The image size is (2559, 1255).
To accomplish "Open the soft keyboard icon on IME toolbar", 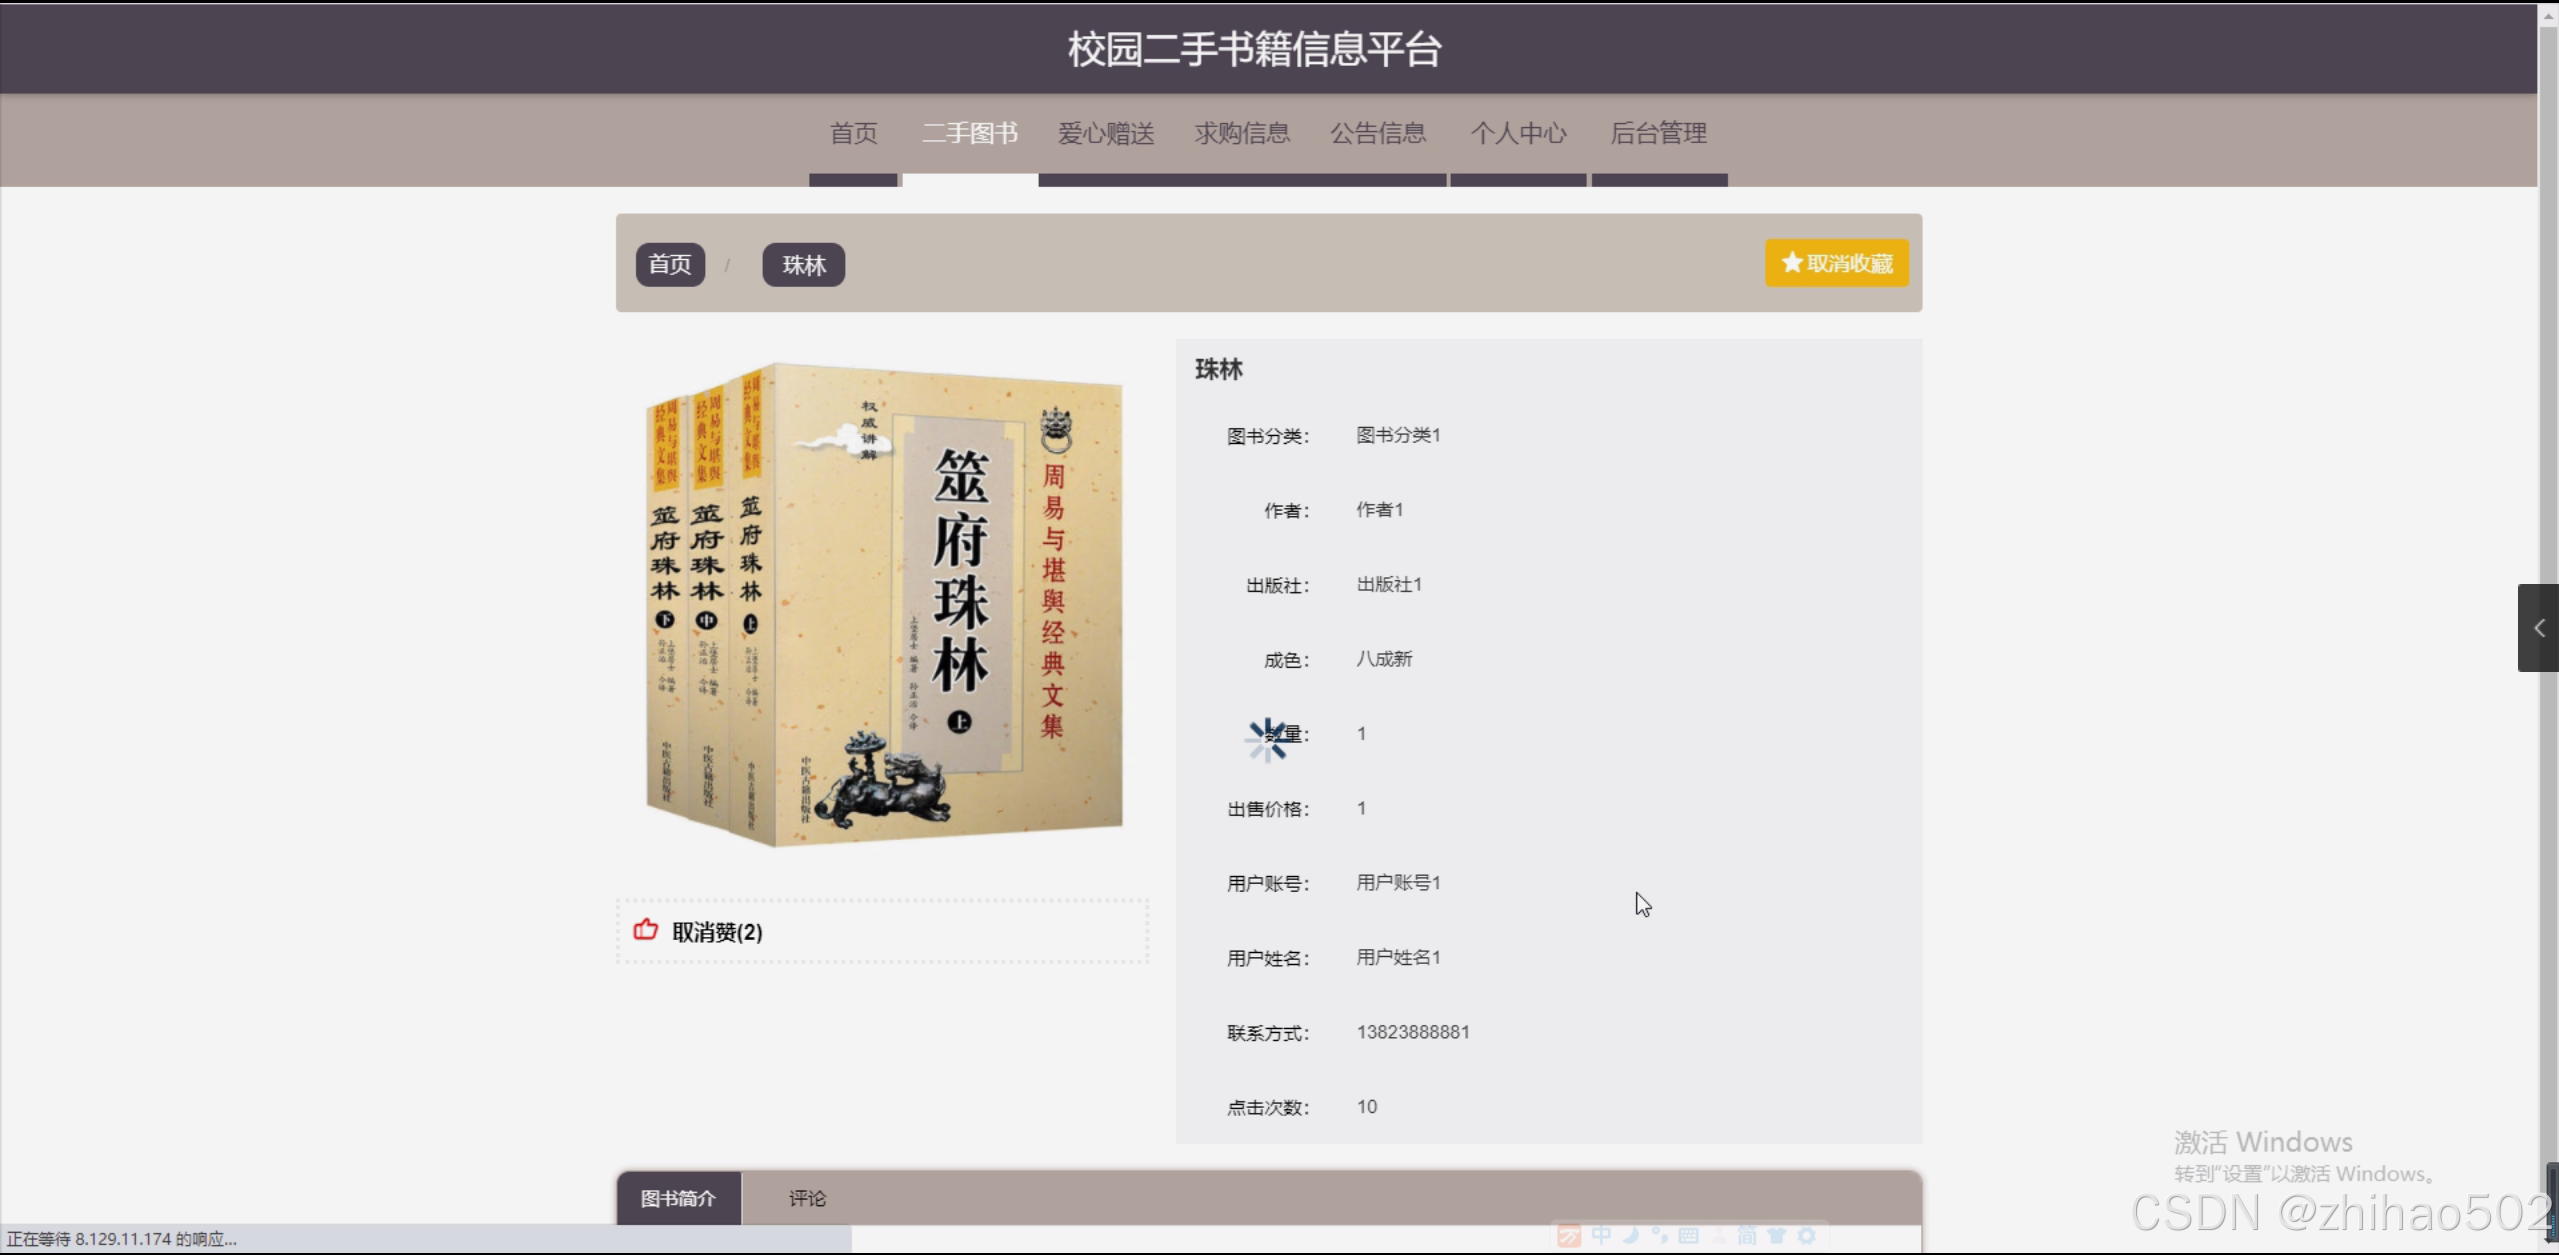I will [1690, 1236].
